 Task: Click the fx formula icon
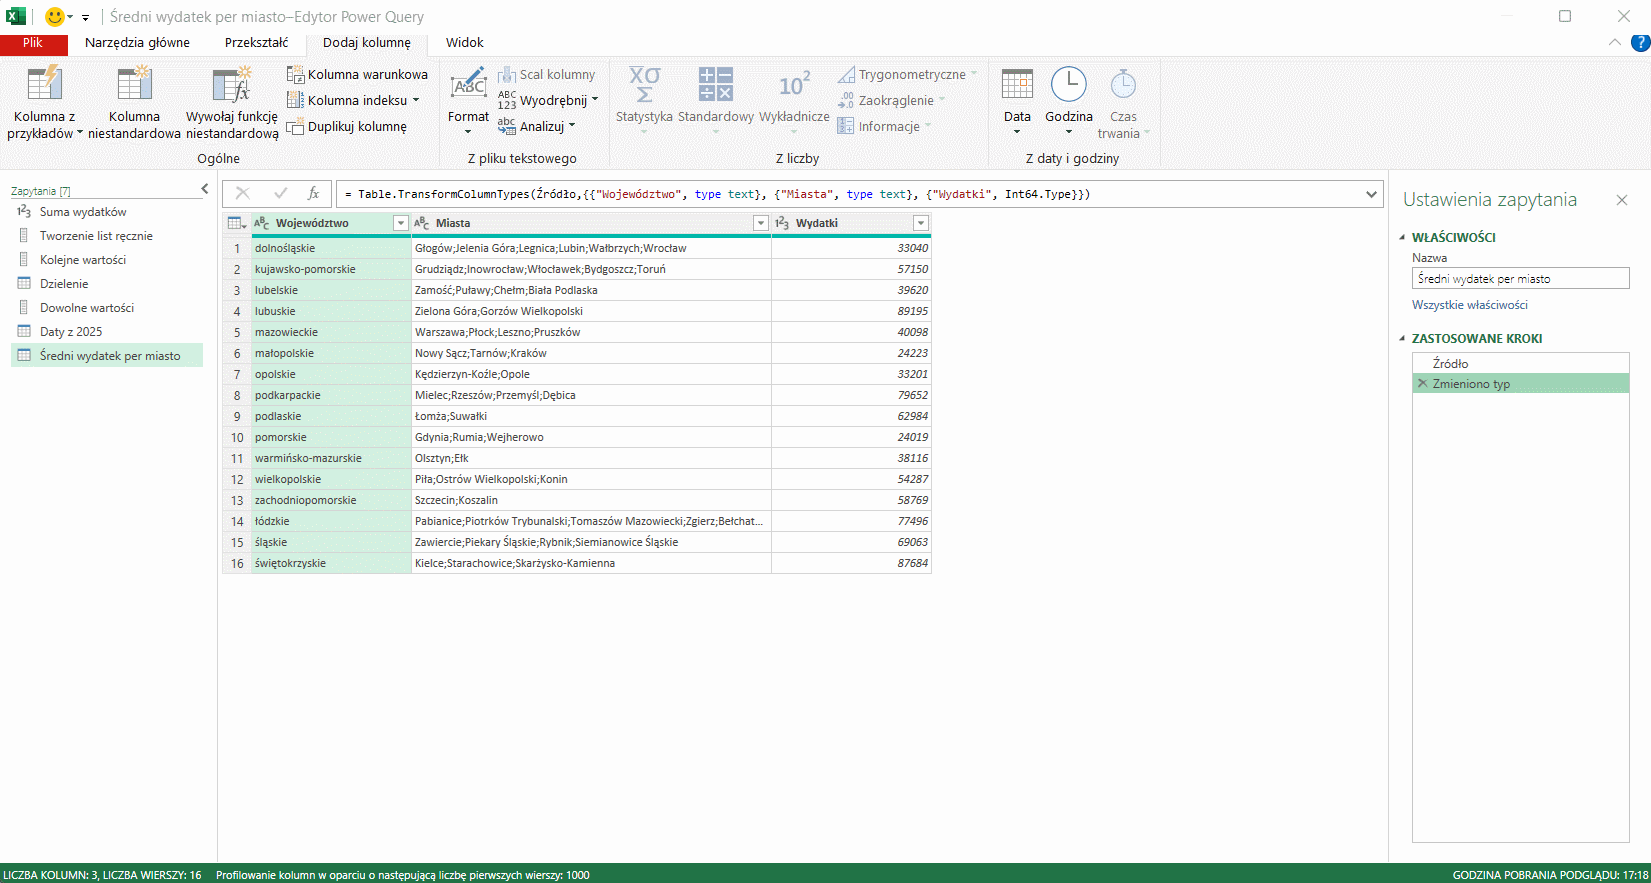314,194
